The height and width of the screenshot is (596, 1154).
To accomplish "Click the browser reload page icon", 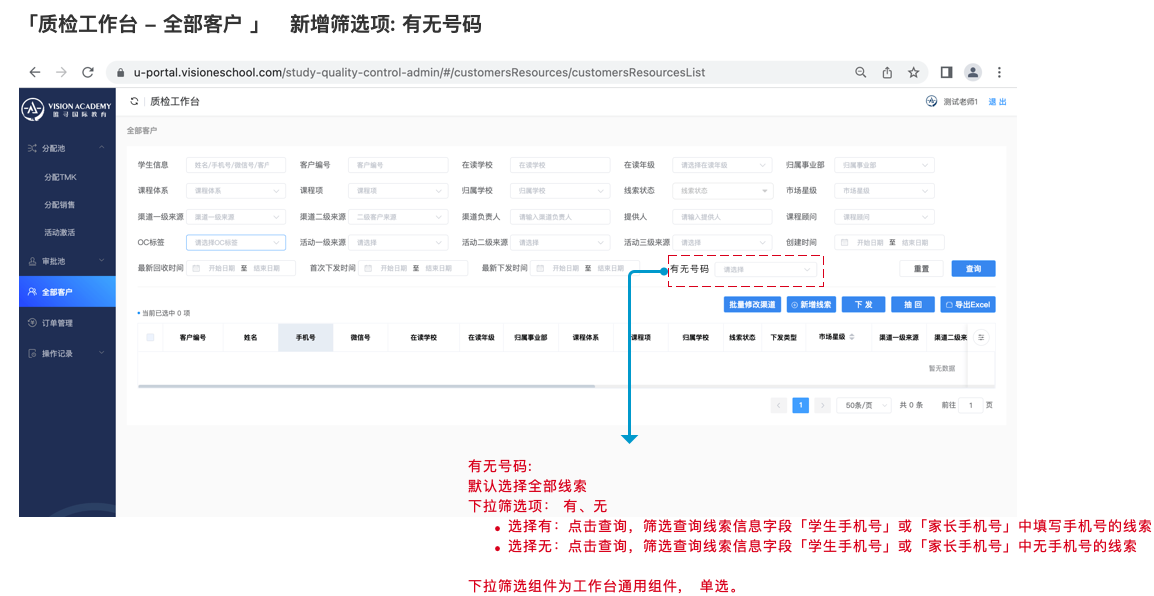I will (88, 73).
